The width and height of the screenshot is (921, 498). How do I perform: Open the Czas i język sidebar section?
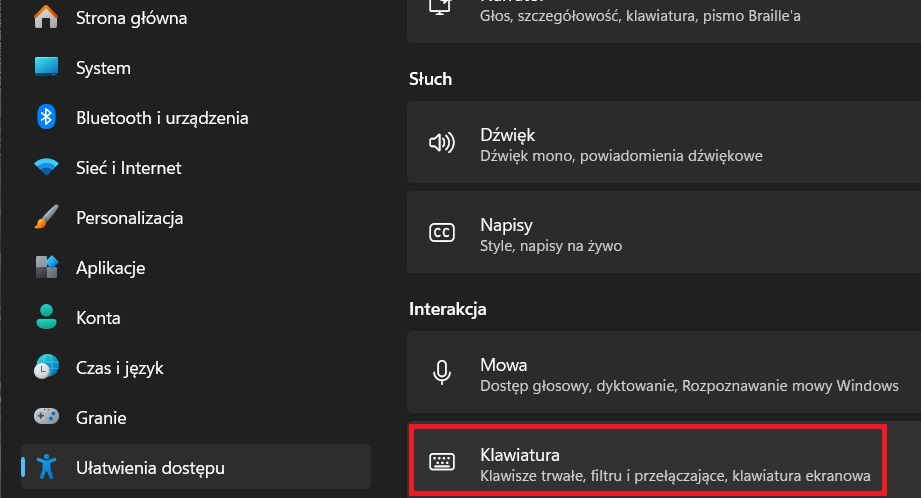point(120,368)
